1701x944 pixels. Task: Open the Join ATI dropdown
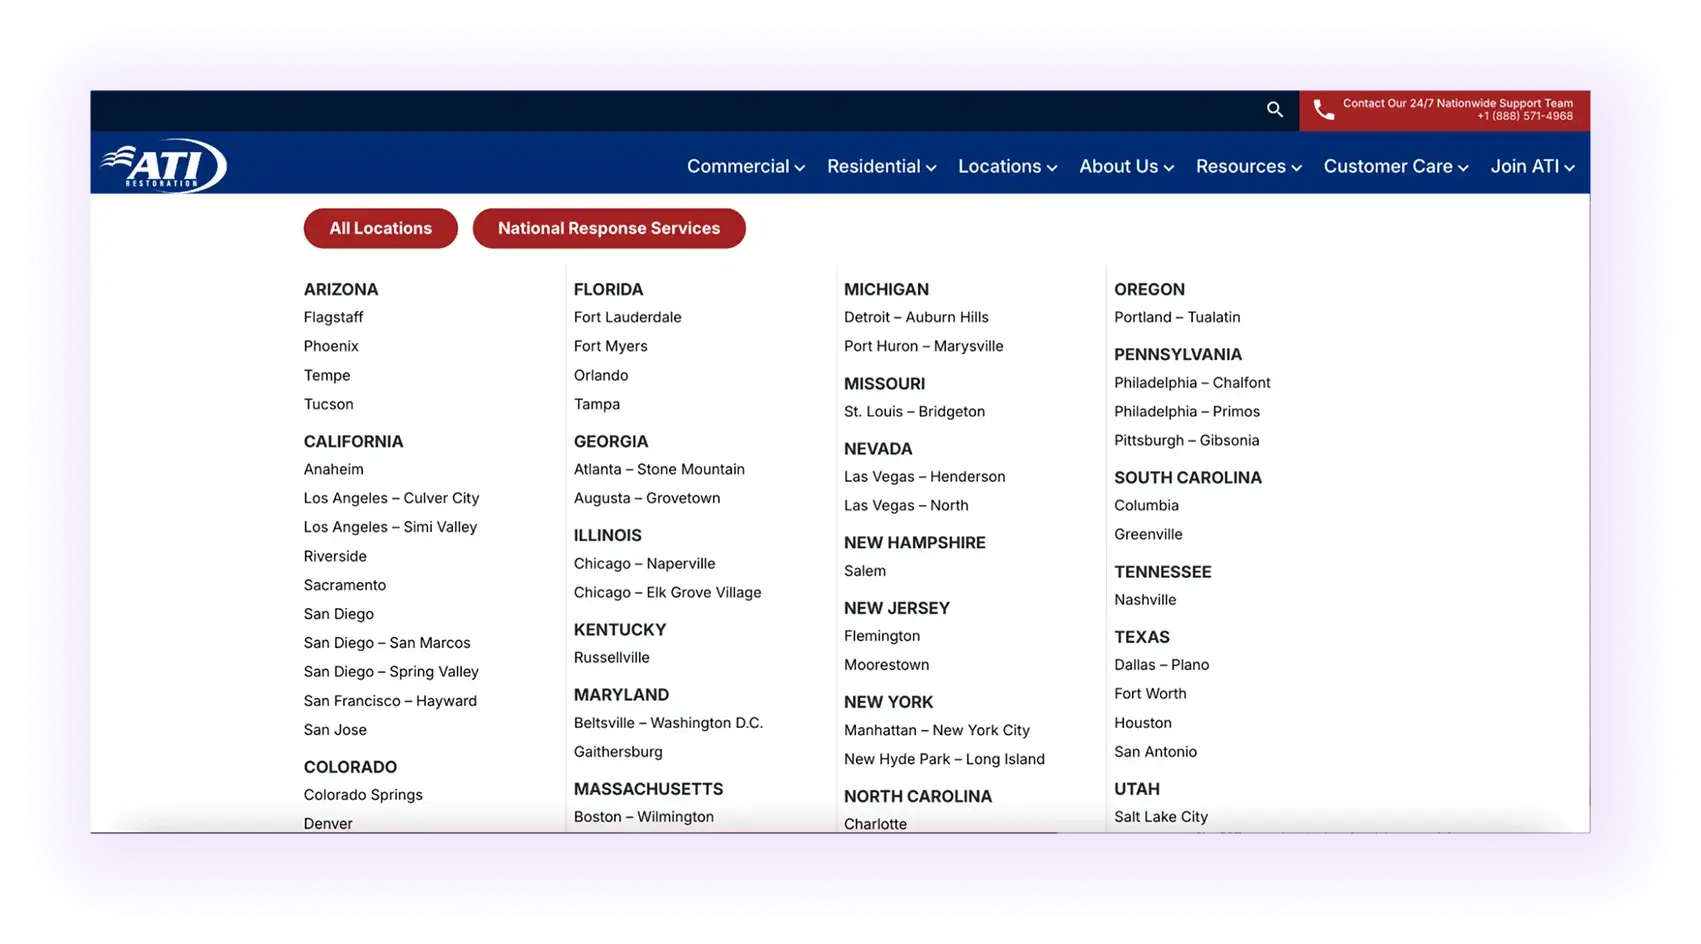click(x=1532, y=167)
